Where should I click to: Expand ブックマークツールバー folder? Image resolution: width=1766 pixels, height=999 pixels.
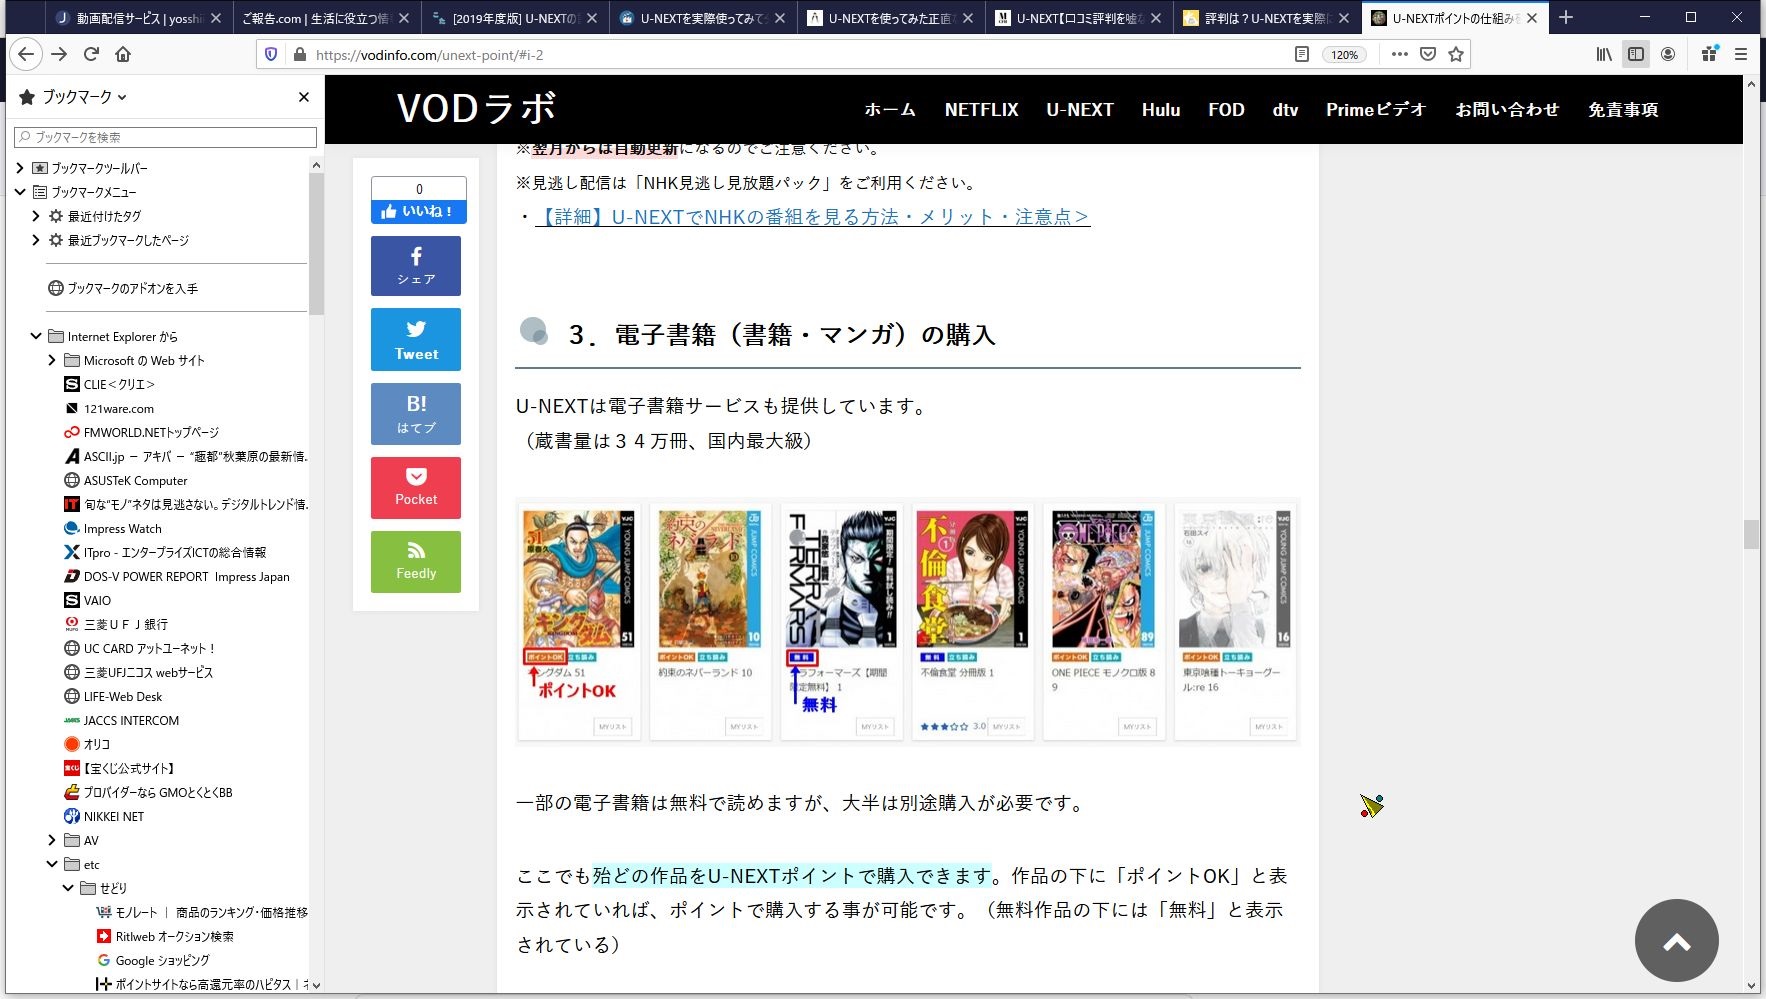[x=20, y=168]
